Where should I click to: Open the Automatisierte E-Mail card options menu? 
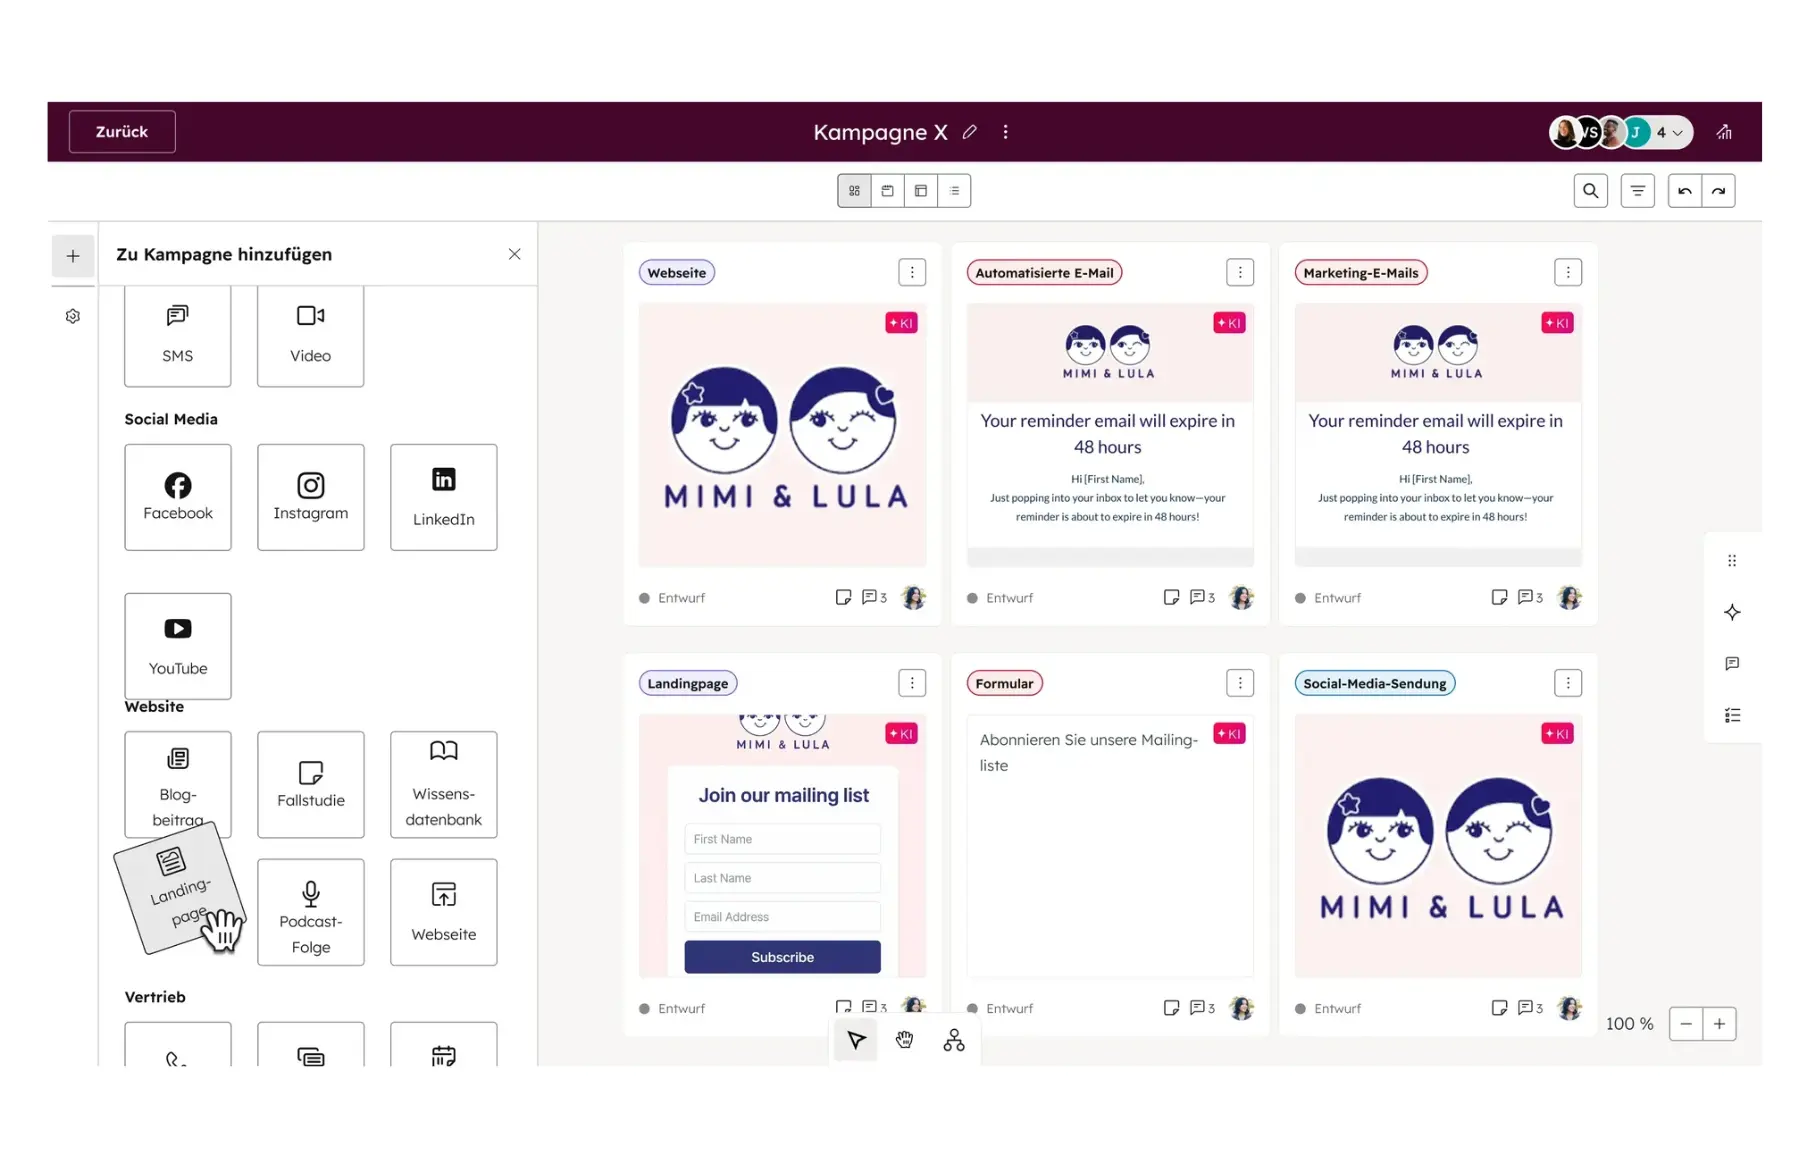tap(1240, 272)
